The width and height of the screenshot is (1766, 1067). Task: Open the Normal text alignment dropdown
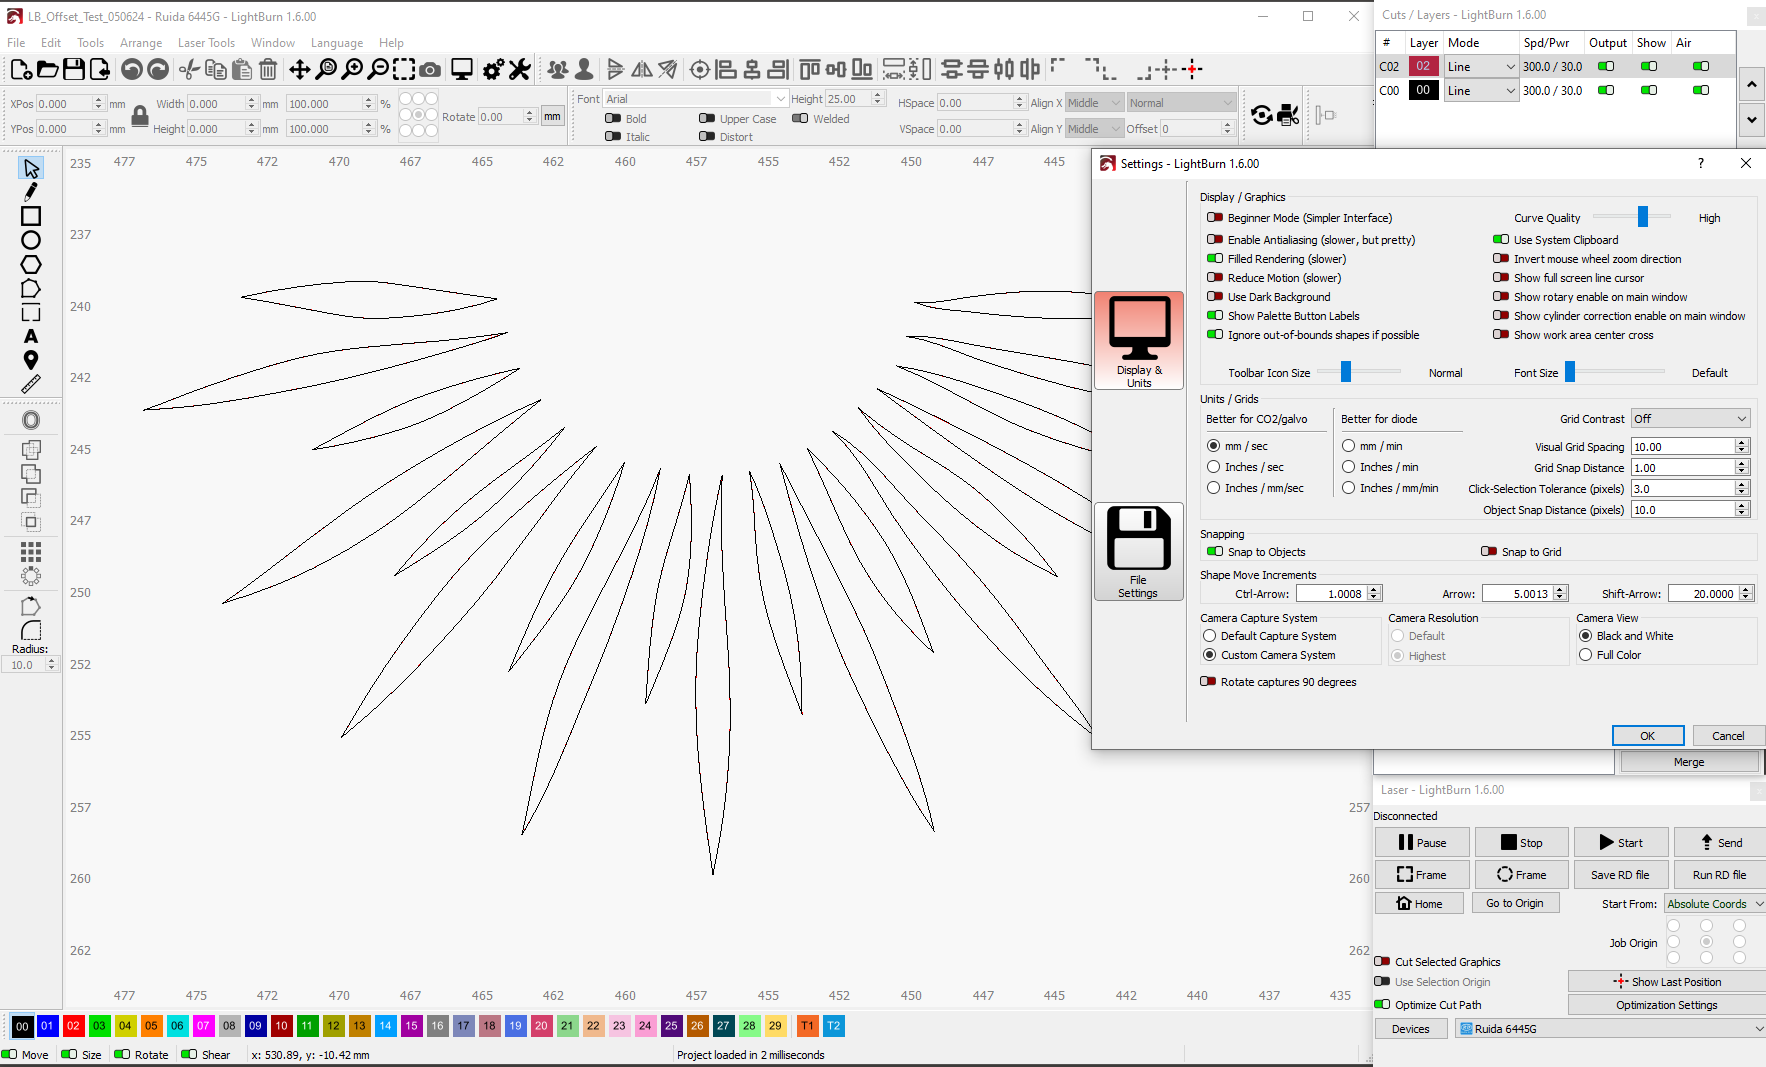(x=1181, y=103)
